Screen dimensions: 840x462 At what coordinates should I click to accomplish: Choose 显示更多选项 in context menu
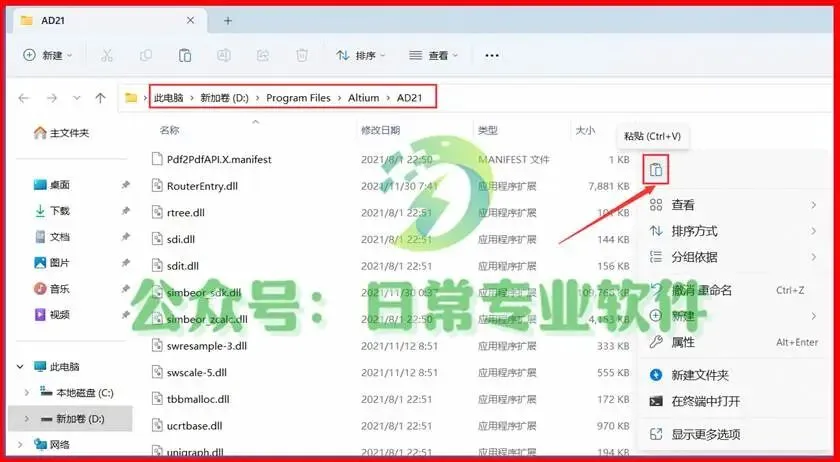pos(733,434)
